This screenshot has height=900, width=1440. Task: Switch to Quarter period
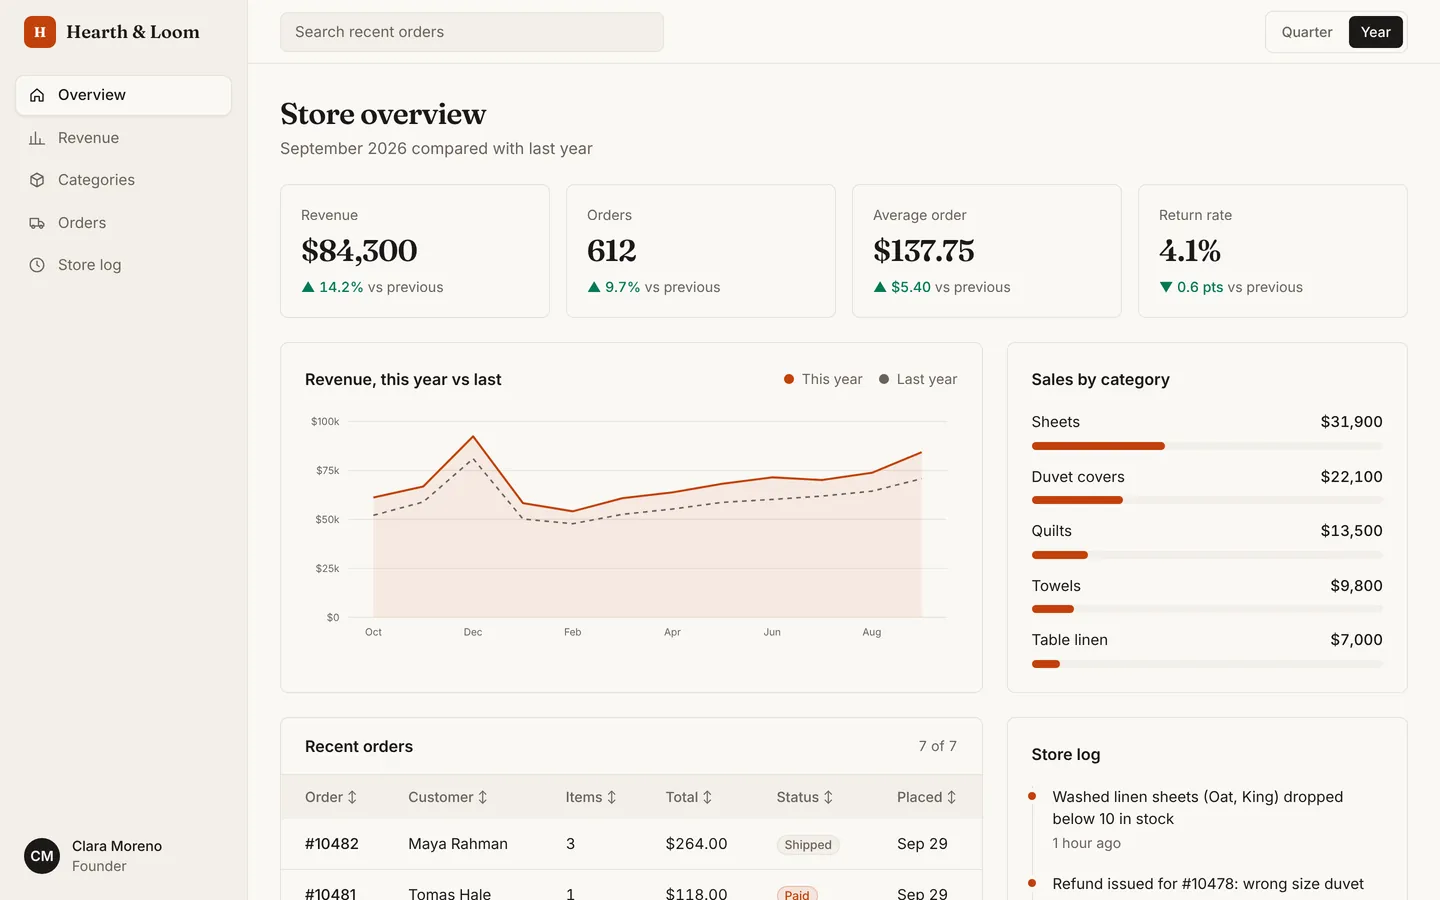pyautogui.click(x=1307, y=32)
